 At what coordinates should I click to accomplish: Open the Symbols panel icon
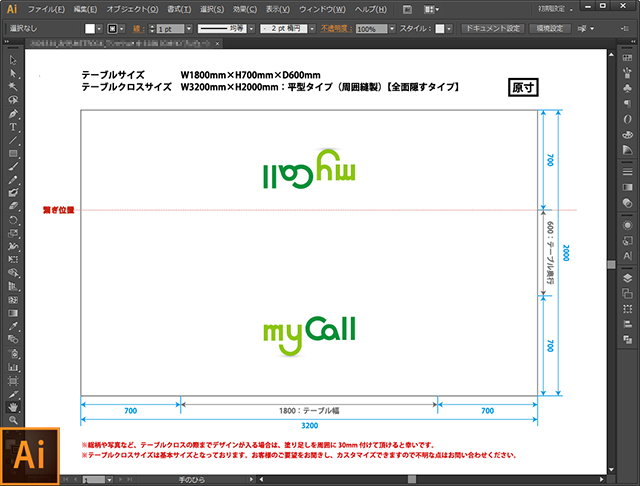click(x=627, y=88)
